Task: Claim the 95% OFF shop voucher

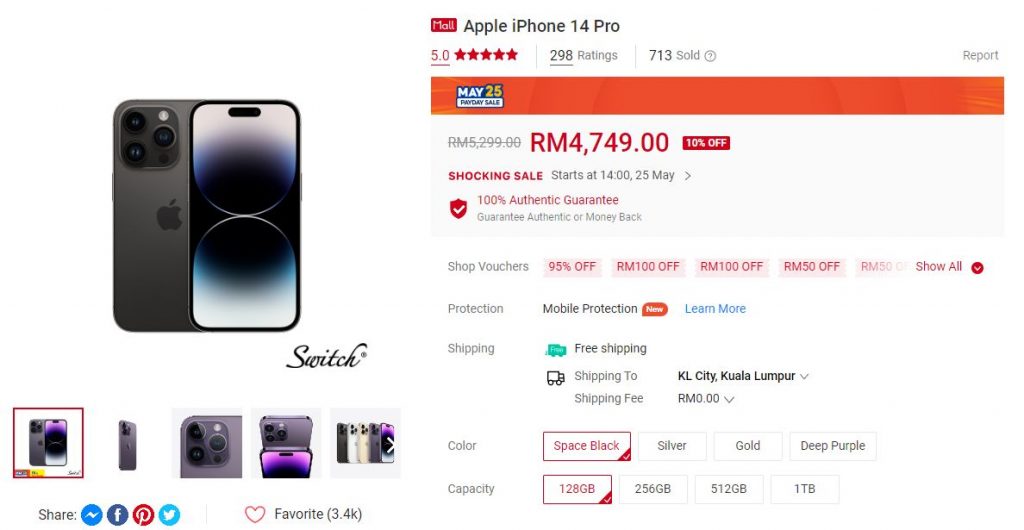Action: click(572, 266)
